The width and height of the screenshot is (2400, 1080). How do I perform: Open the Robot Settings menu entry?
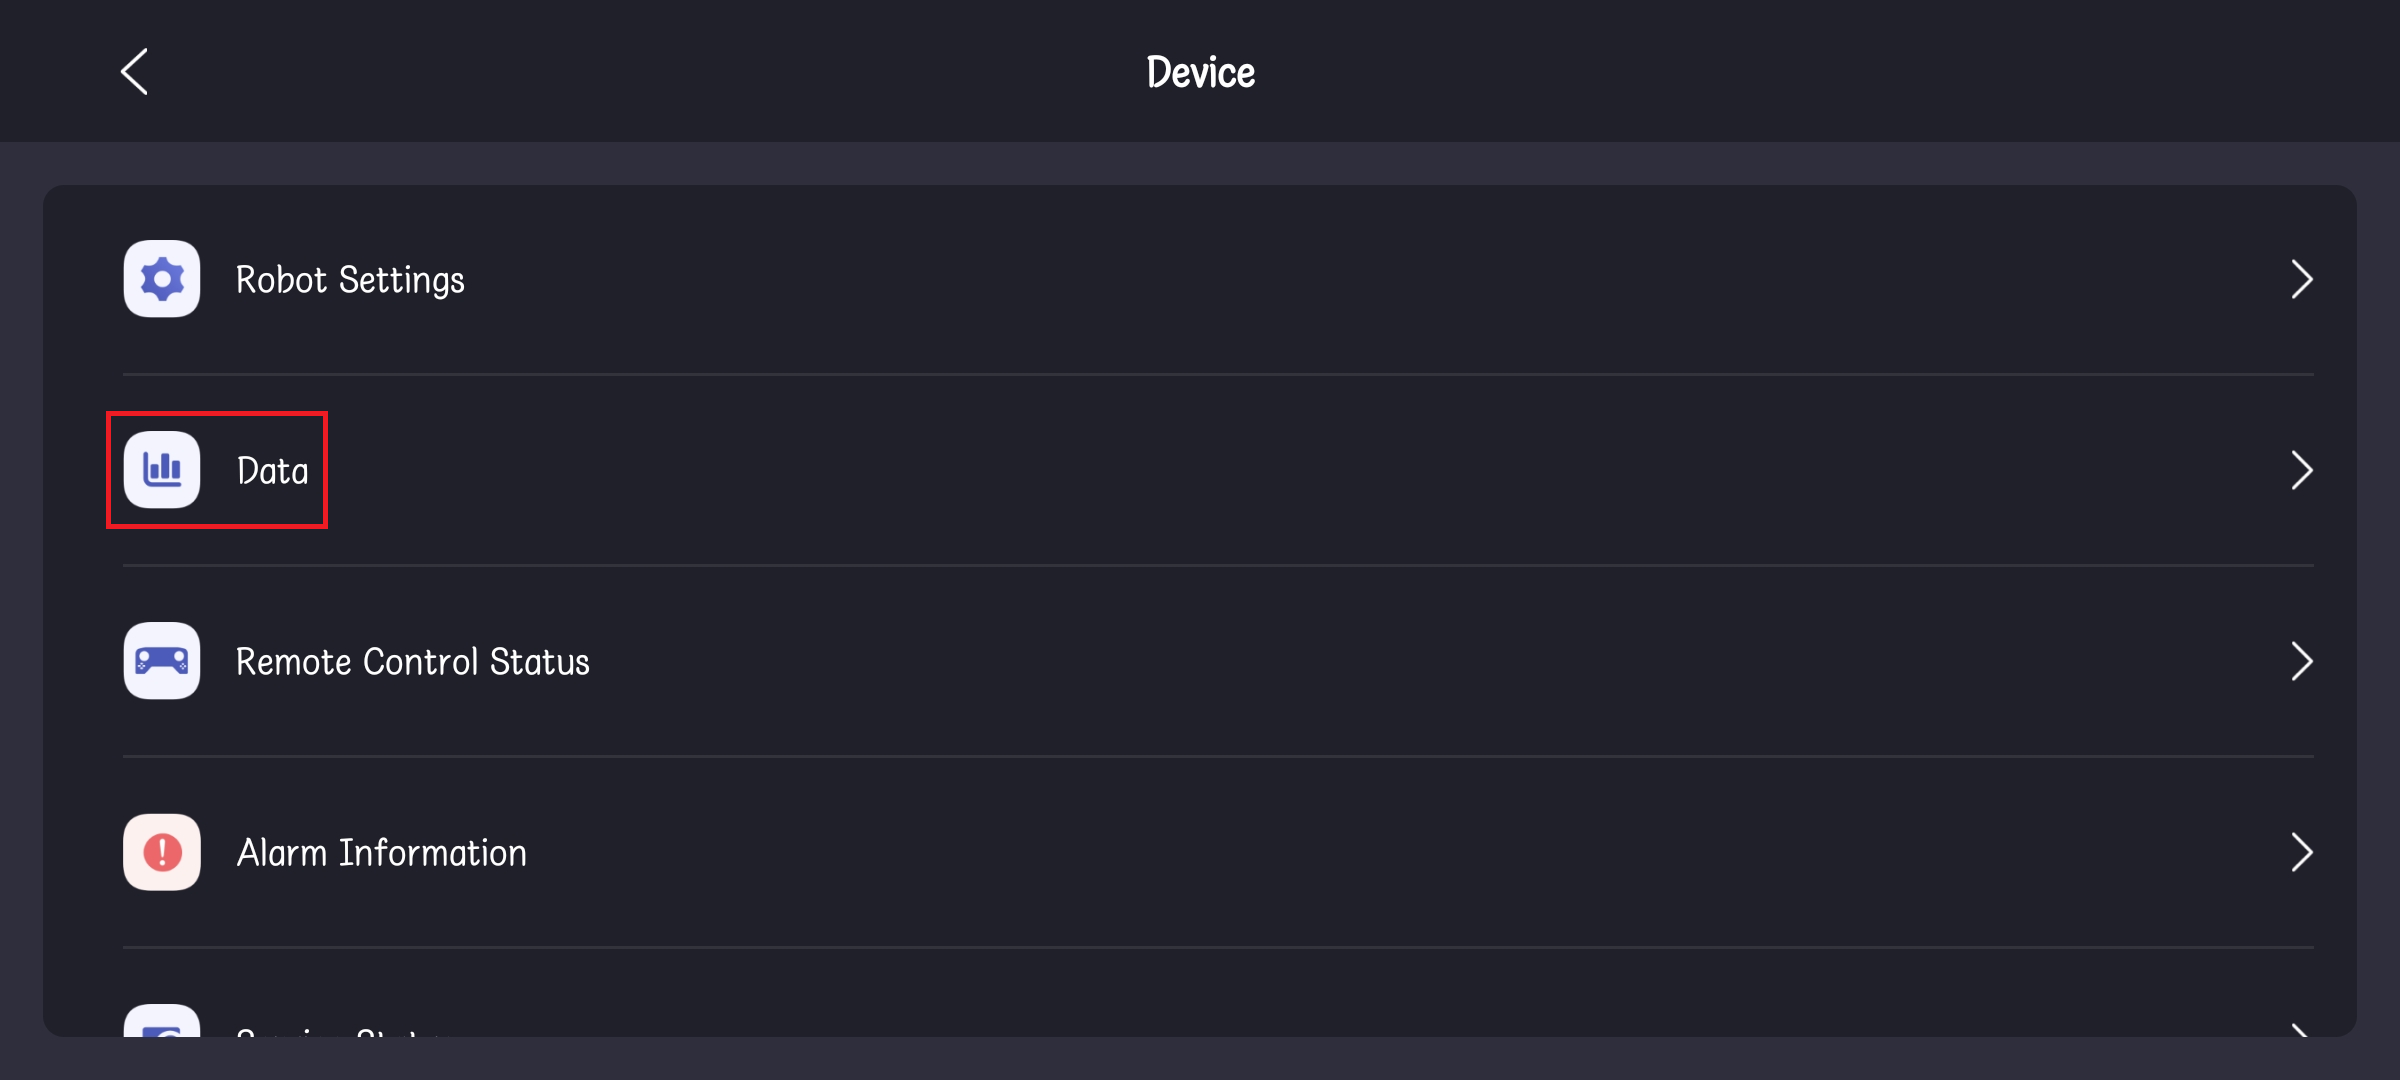click(x=350, y=280)
